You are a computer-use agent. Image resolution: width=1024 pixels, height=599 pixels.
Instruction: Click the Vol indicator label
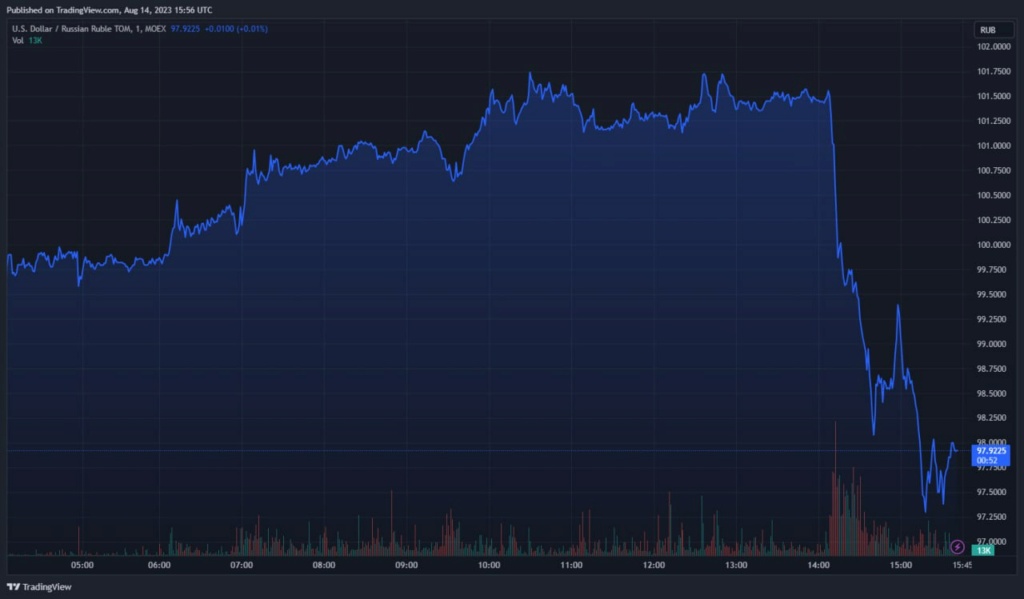18,40
